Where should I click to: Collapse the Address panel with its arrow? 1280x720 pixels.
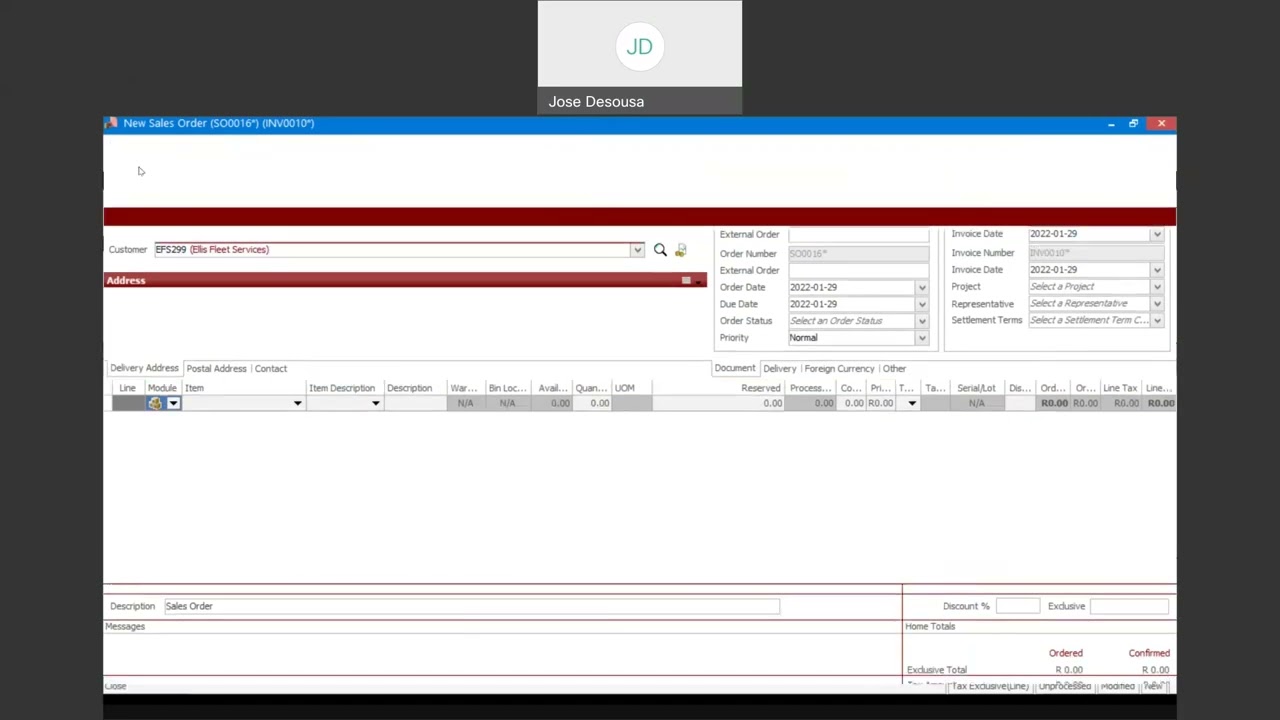[x=699, y=281]
